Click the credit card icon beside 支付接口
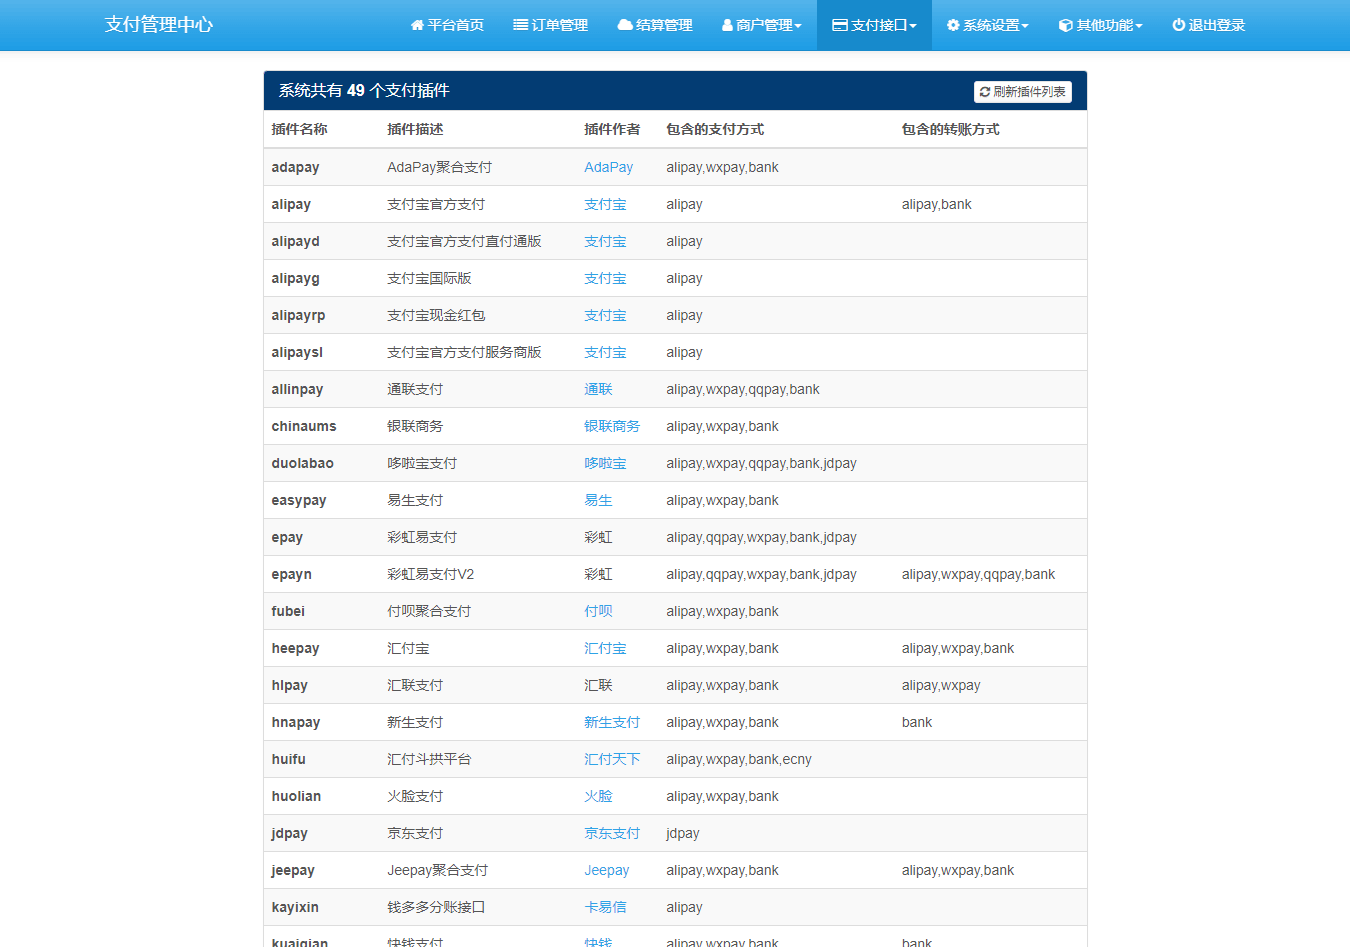The width and height of the screenshot is (1350, 947). coord(840,25)
